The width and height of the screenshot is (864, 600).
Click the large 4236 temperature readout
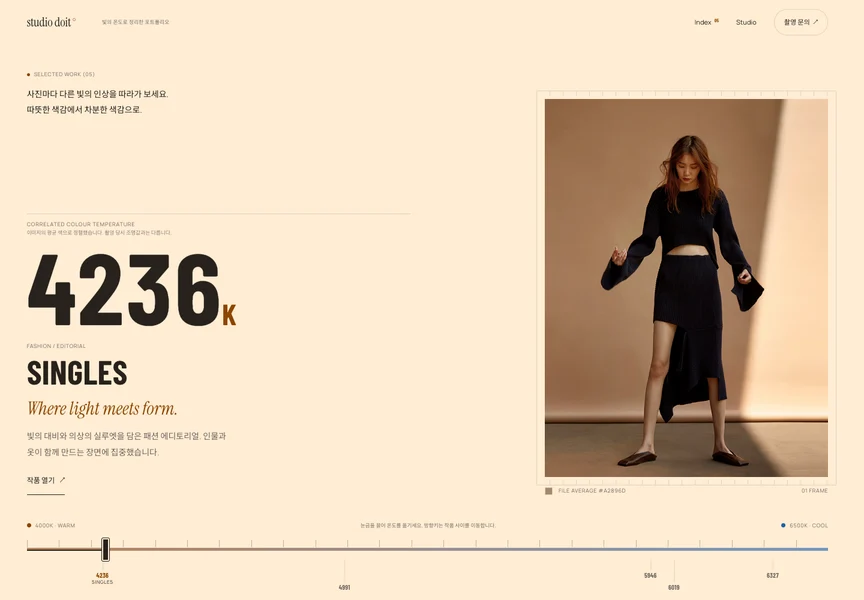coord(131,290)
